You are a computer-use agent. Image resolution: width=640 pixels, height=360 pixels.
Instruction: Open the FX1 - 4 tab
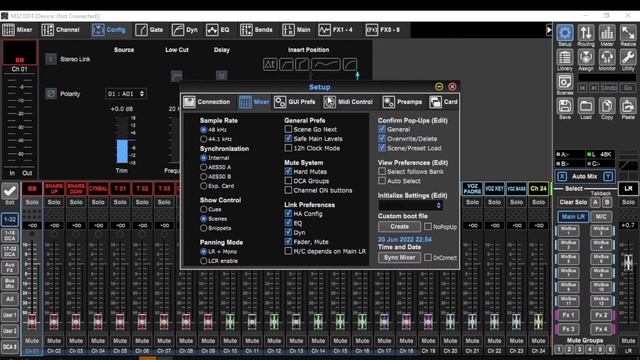(335, 30)
